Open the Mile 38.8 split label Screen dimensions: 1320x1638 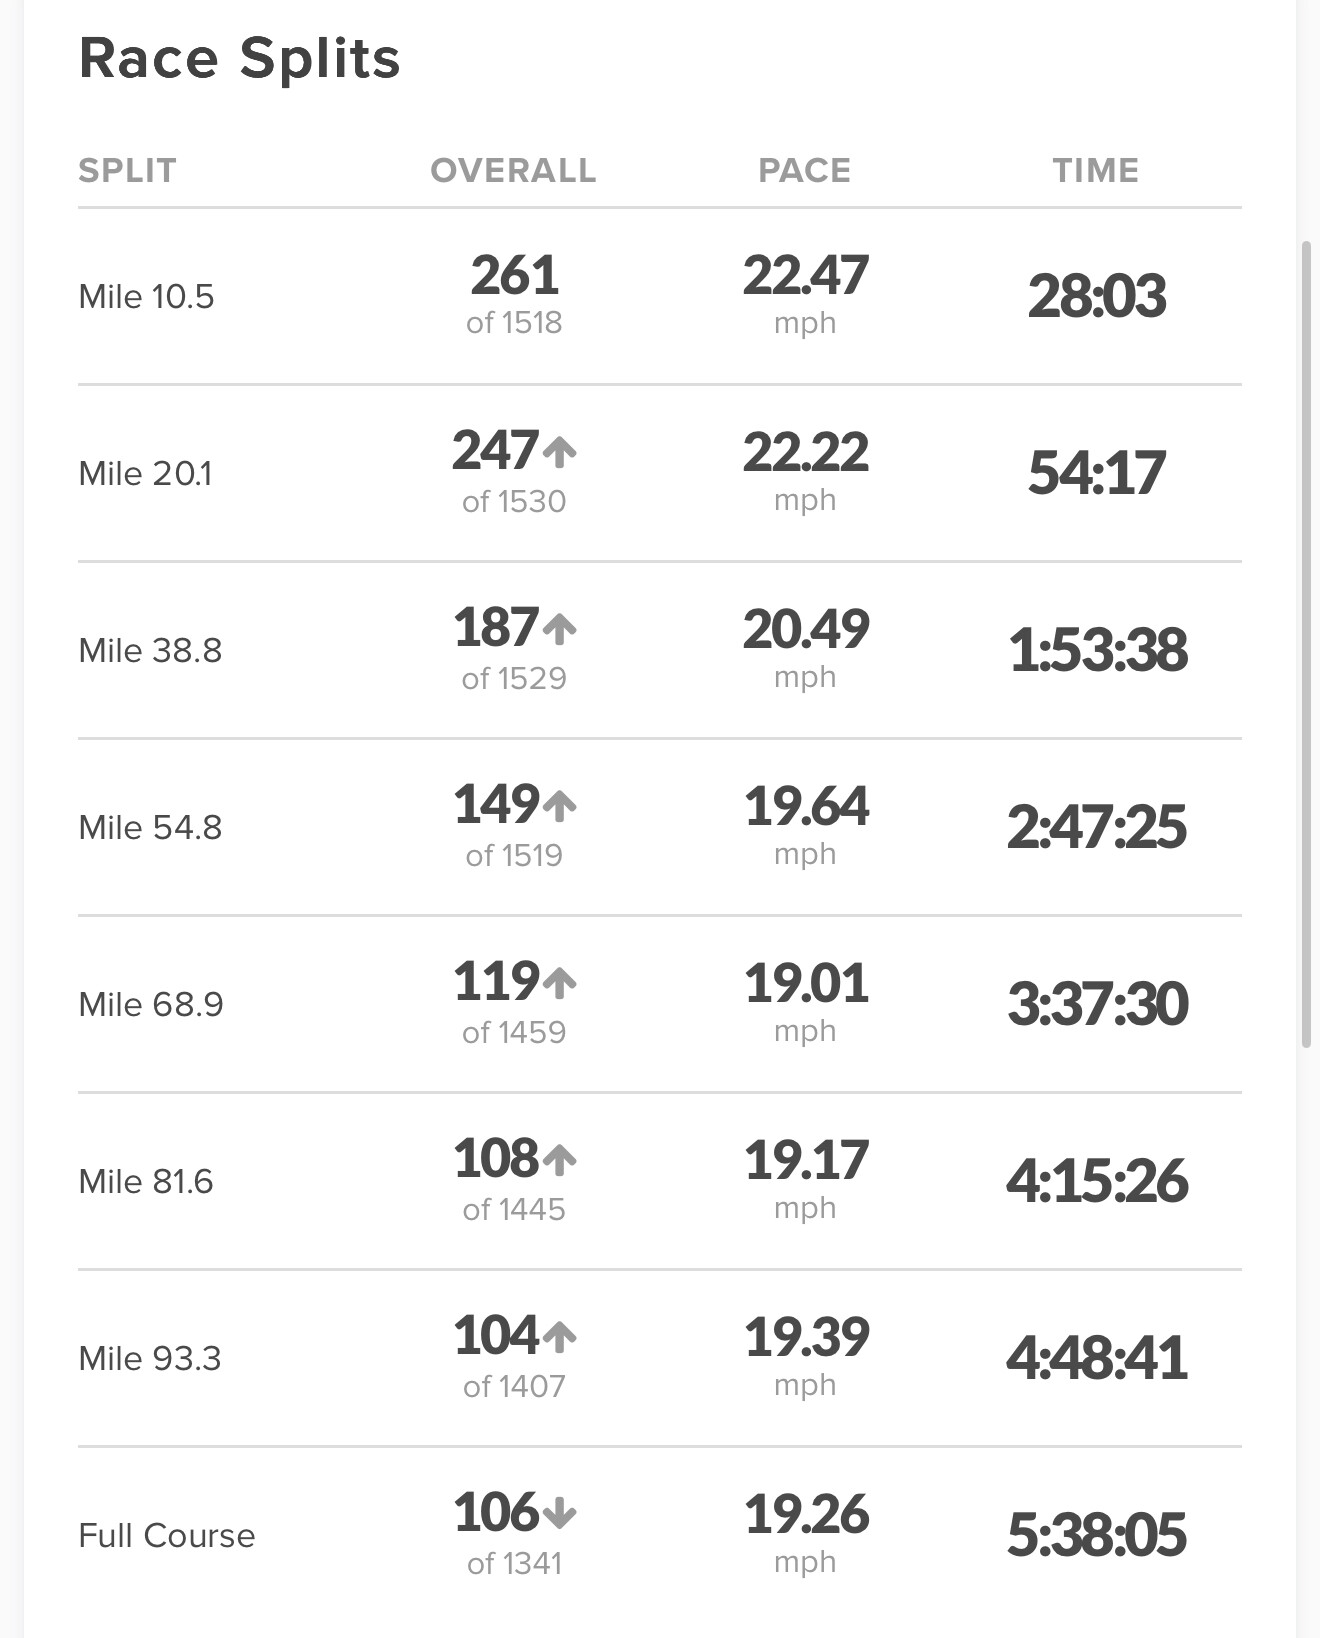coord(150,651)
